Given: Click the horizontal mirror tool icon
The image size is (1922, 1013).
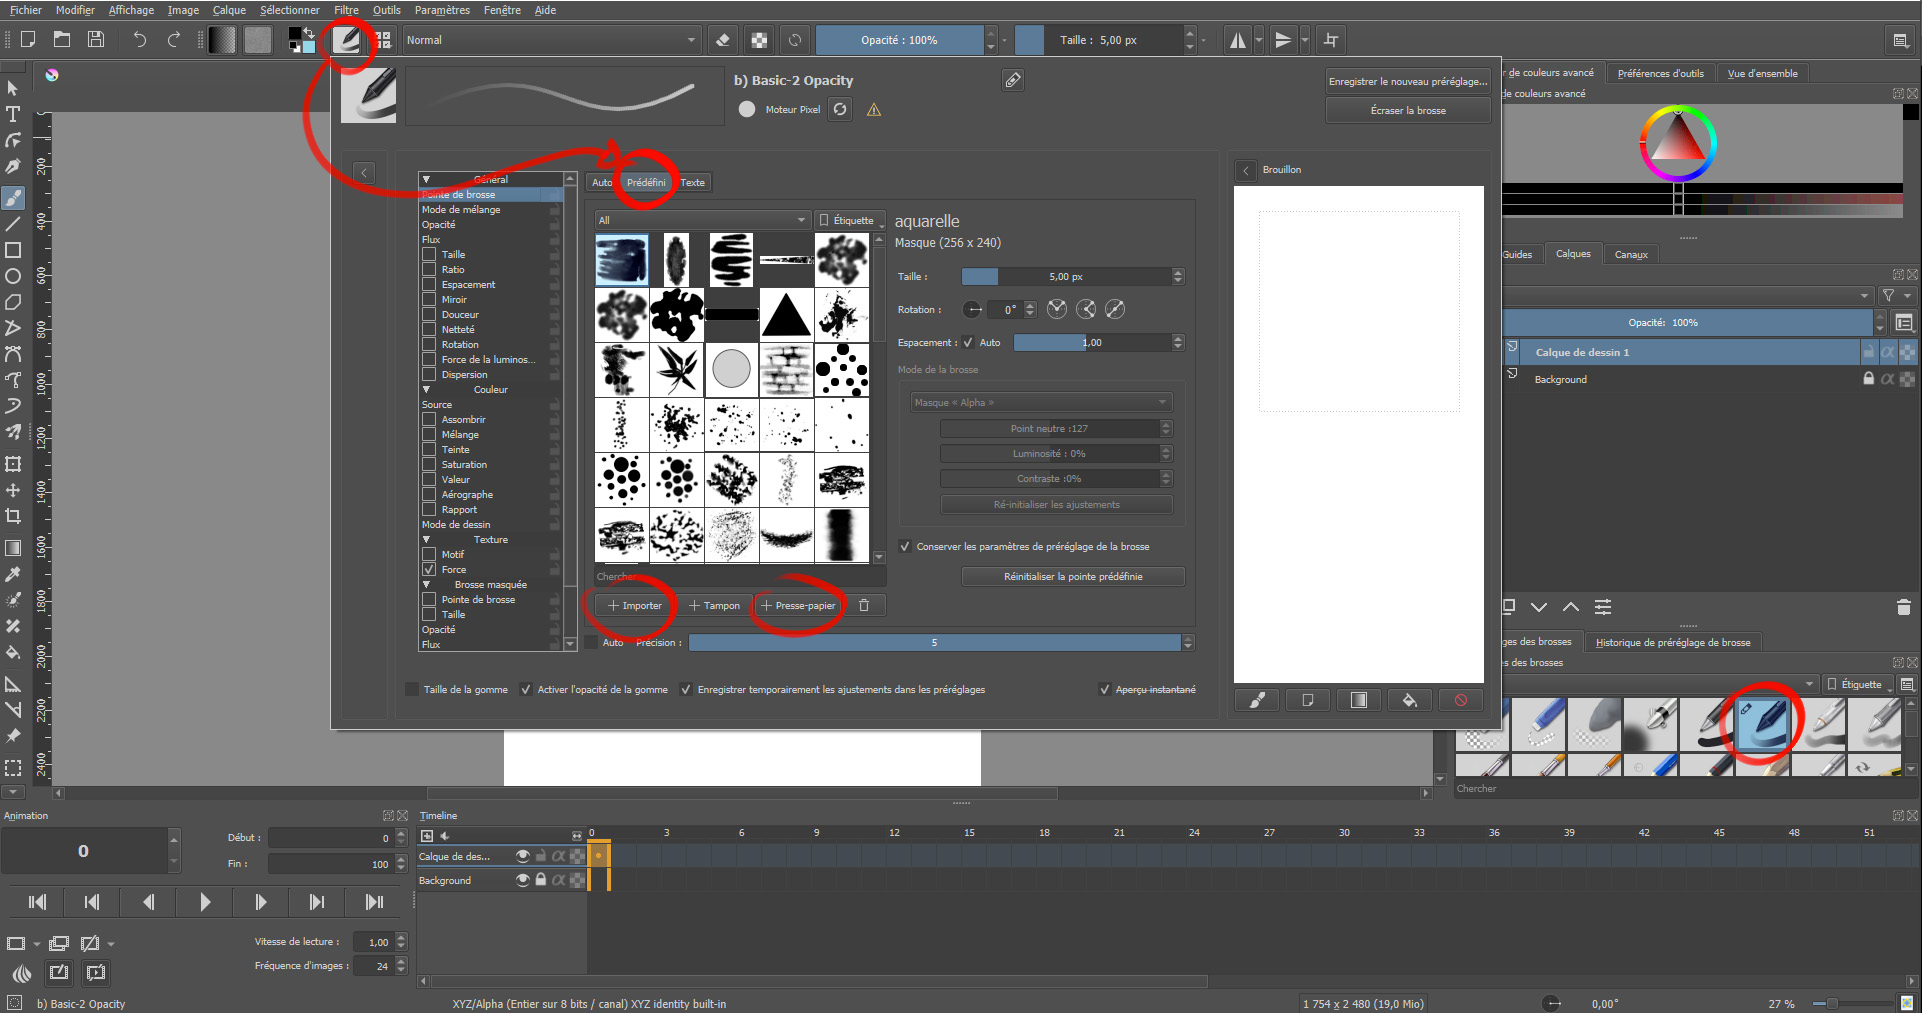Looking at the screenshot, I should point(1238,40).
